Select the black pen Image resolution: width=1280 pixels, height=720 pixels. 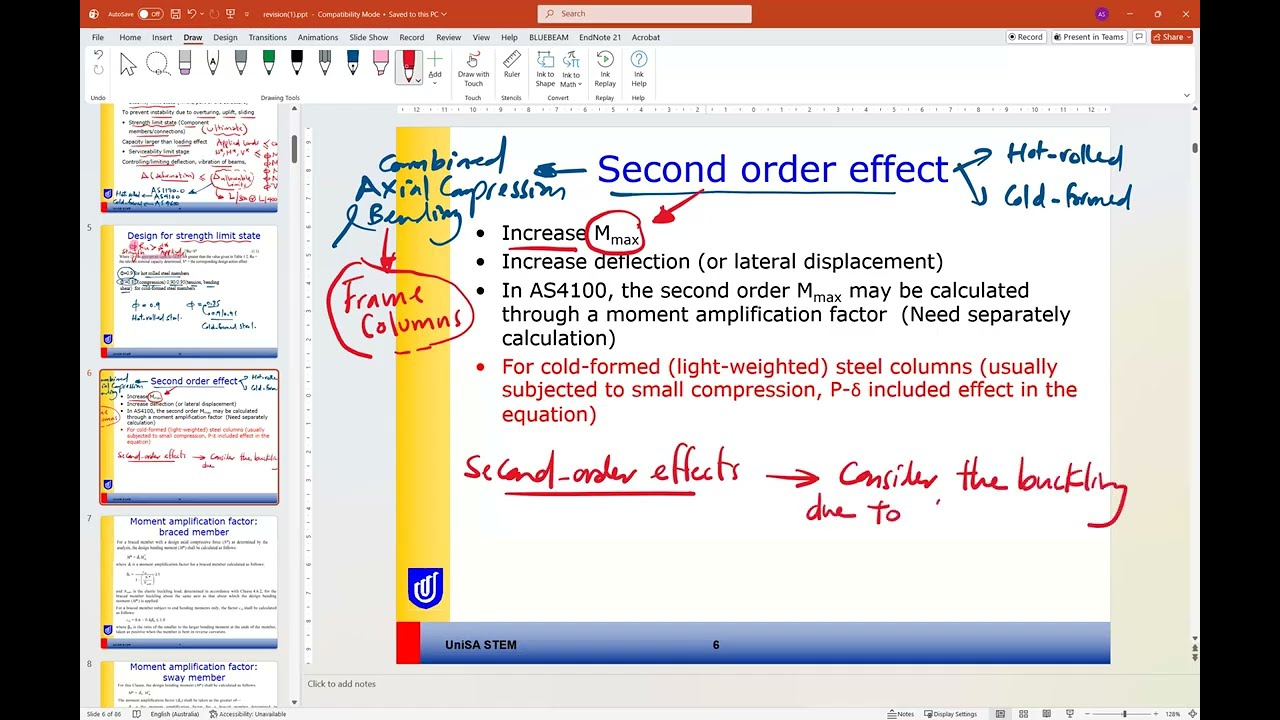tap(297, 65)
